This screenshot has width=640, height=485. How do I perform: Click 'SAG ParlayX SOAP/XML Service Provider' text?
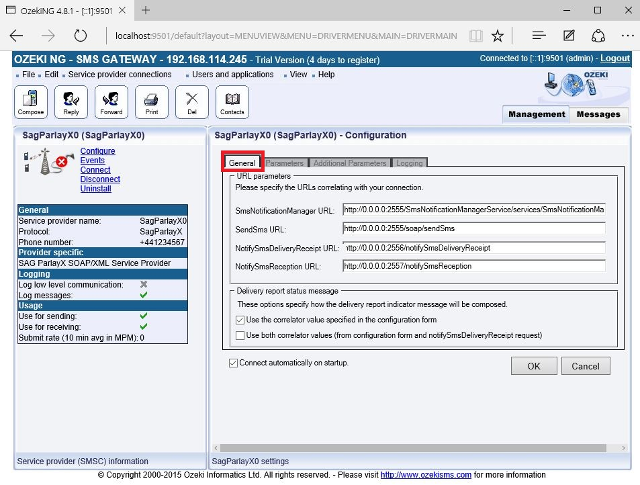[95, 263]
